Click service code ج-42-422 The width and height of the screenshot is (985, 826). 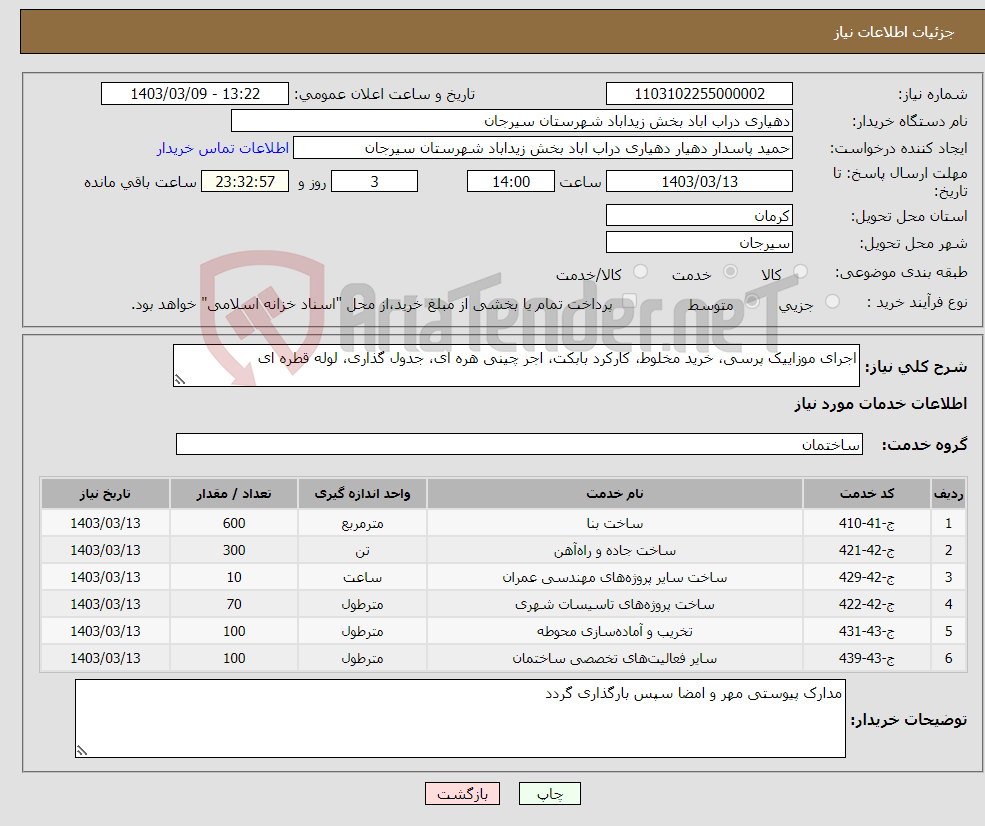pos(867,604)
